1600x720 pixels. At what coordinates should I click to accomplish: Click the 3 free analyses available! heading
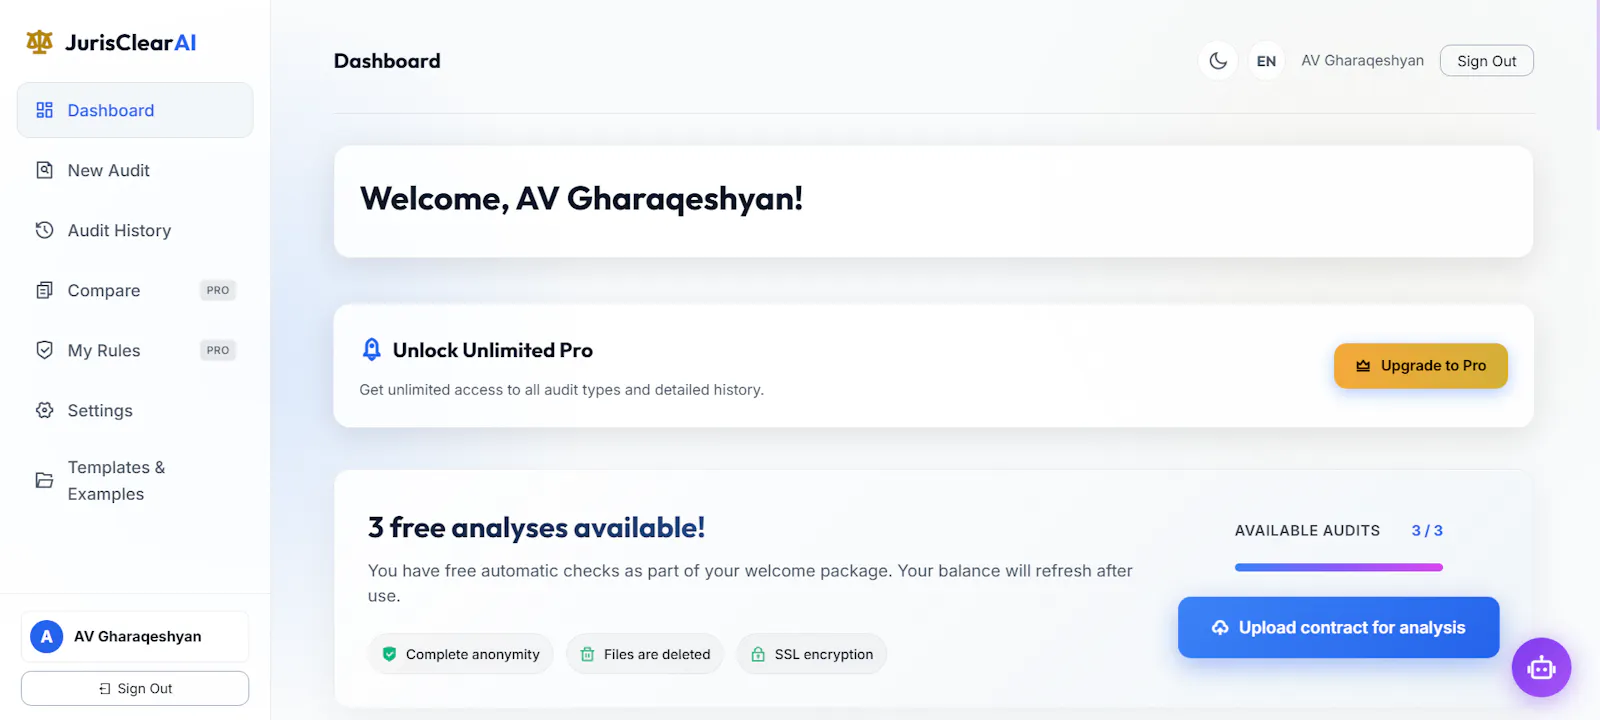536,528
